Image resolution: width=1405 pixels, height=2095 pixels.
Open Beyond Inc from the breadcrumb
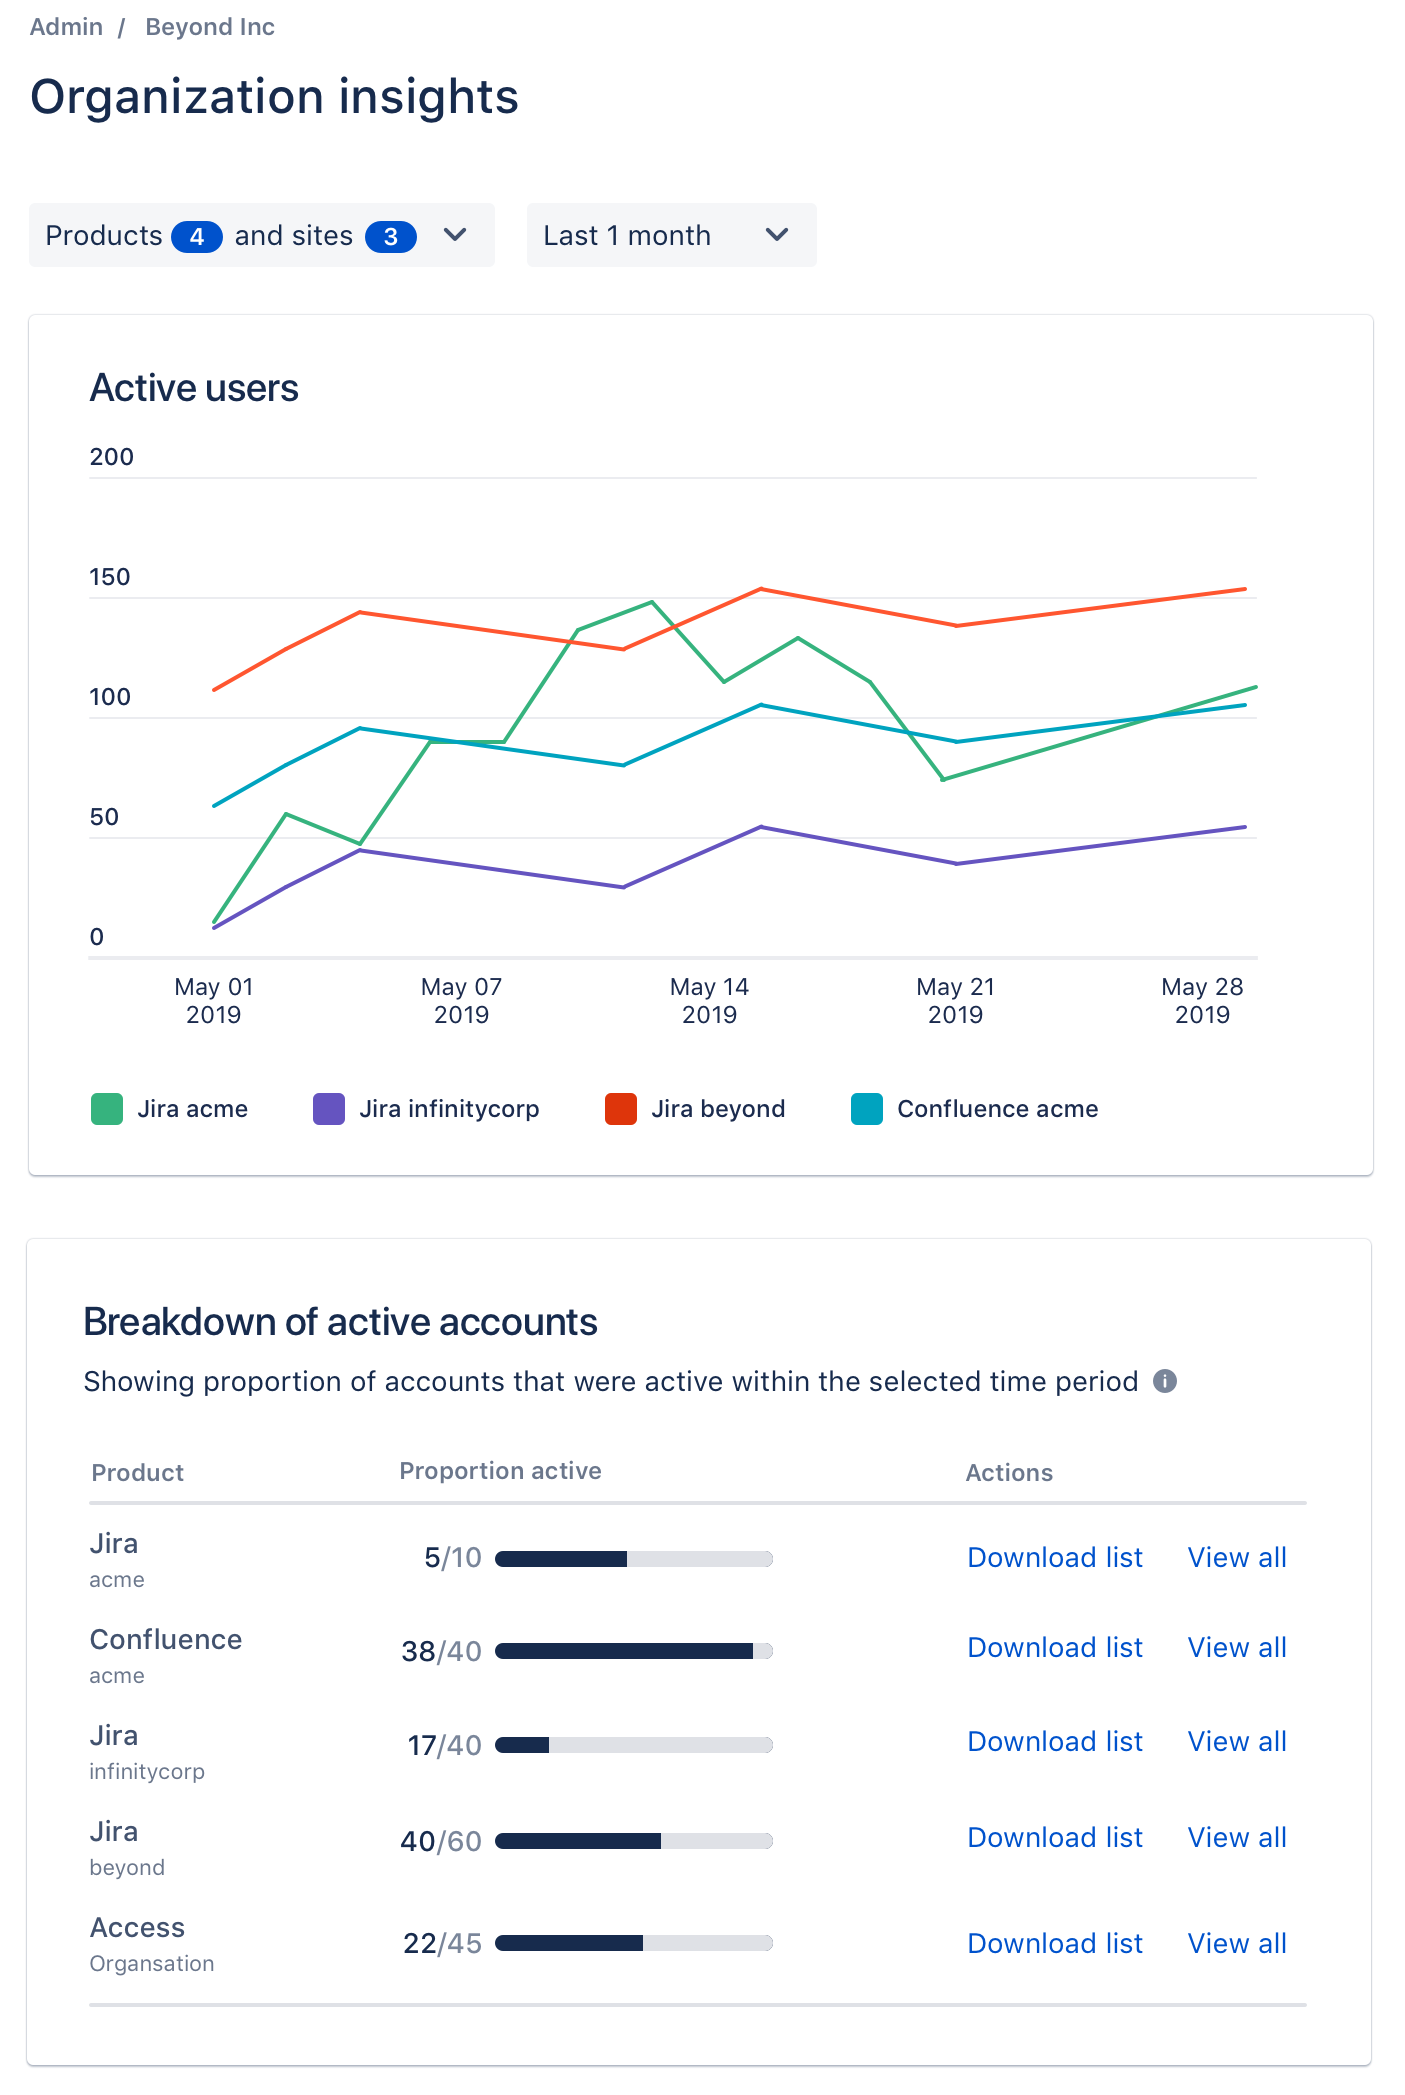coord(209,26)
